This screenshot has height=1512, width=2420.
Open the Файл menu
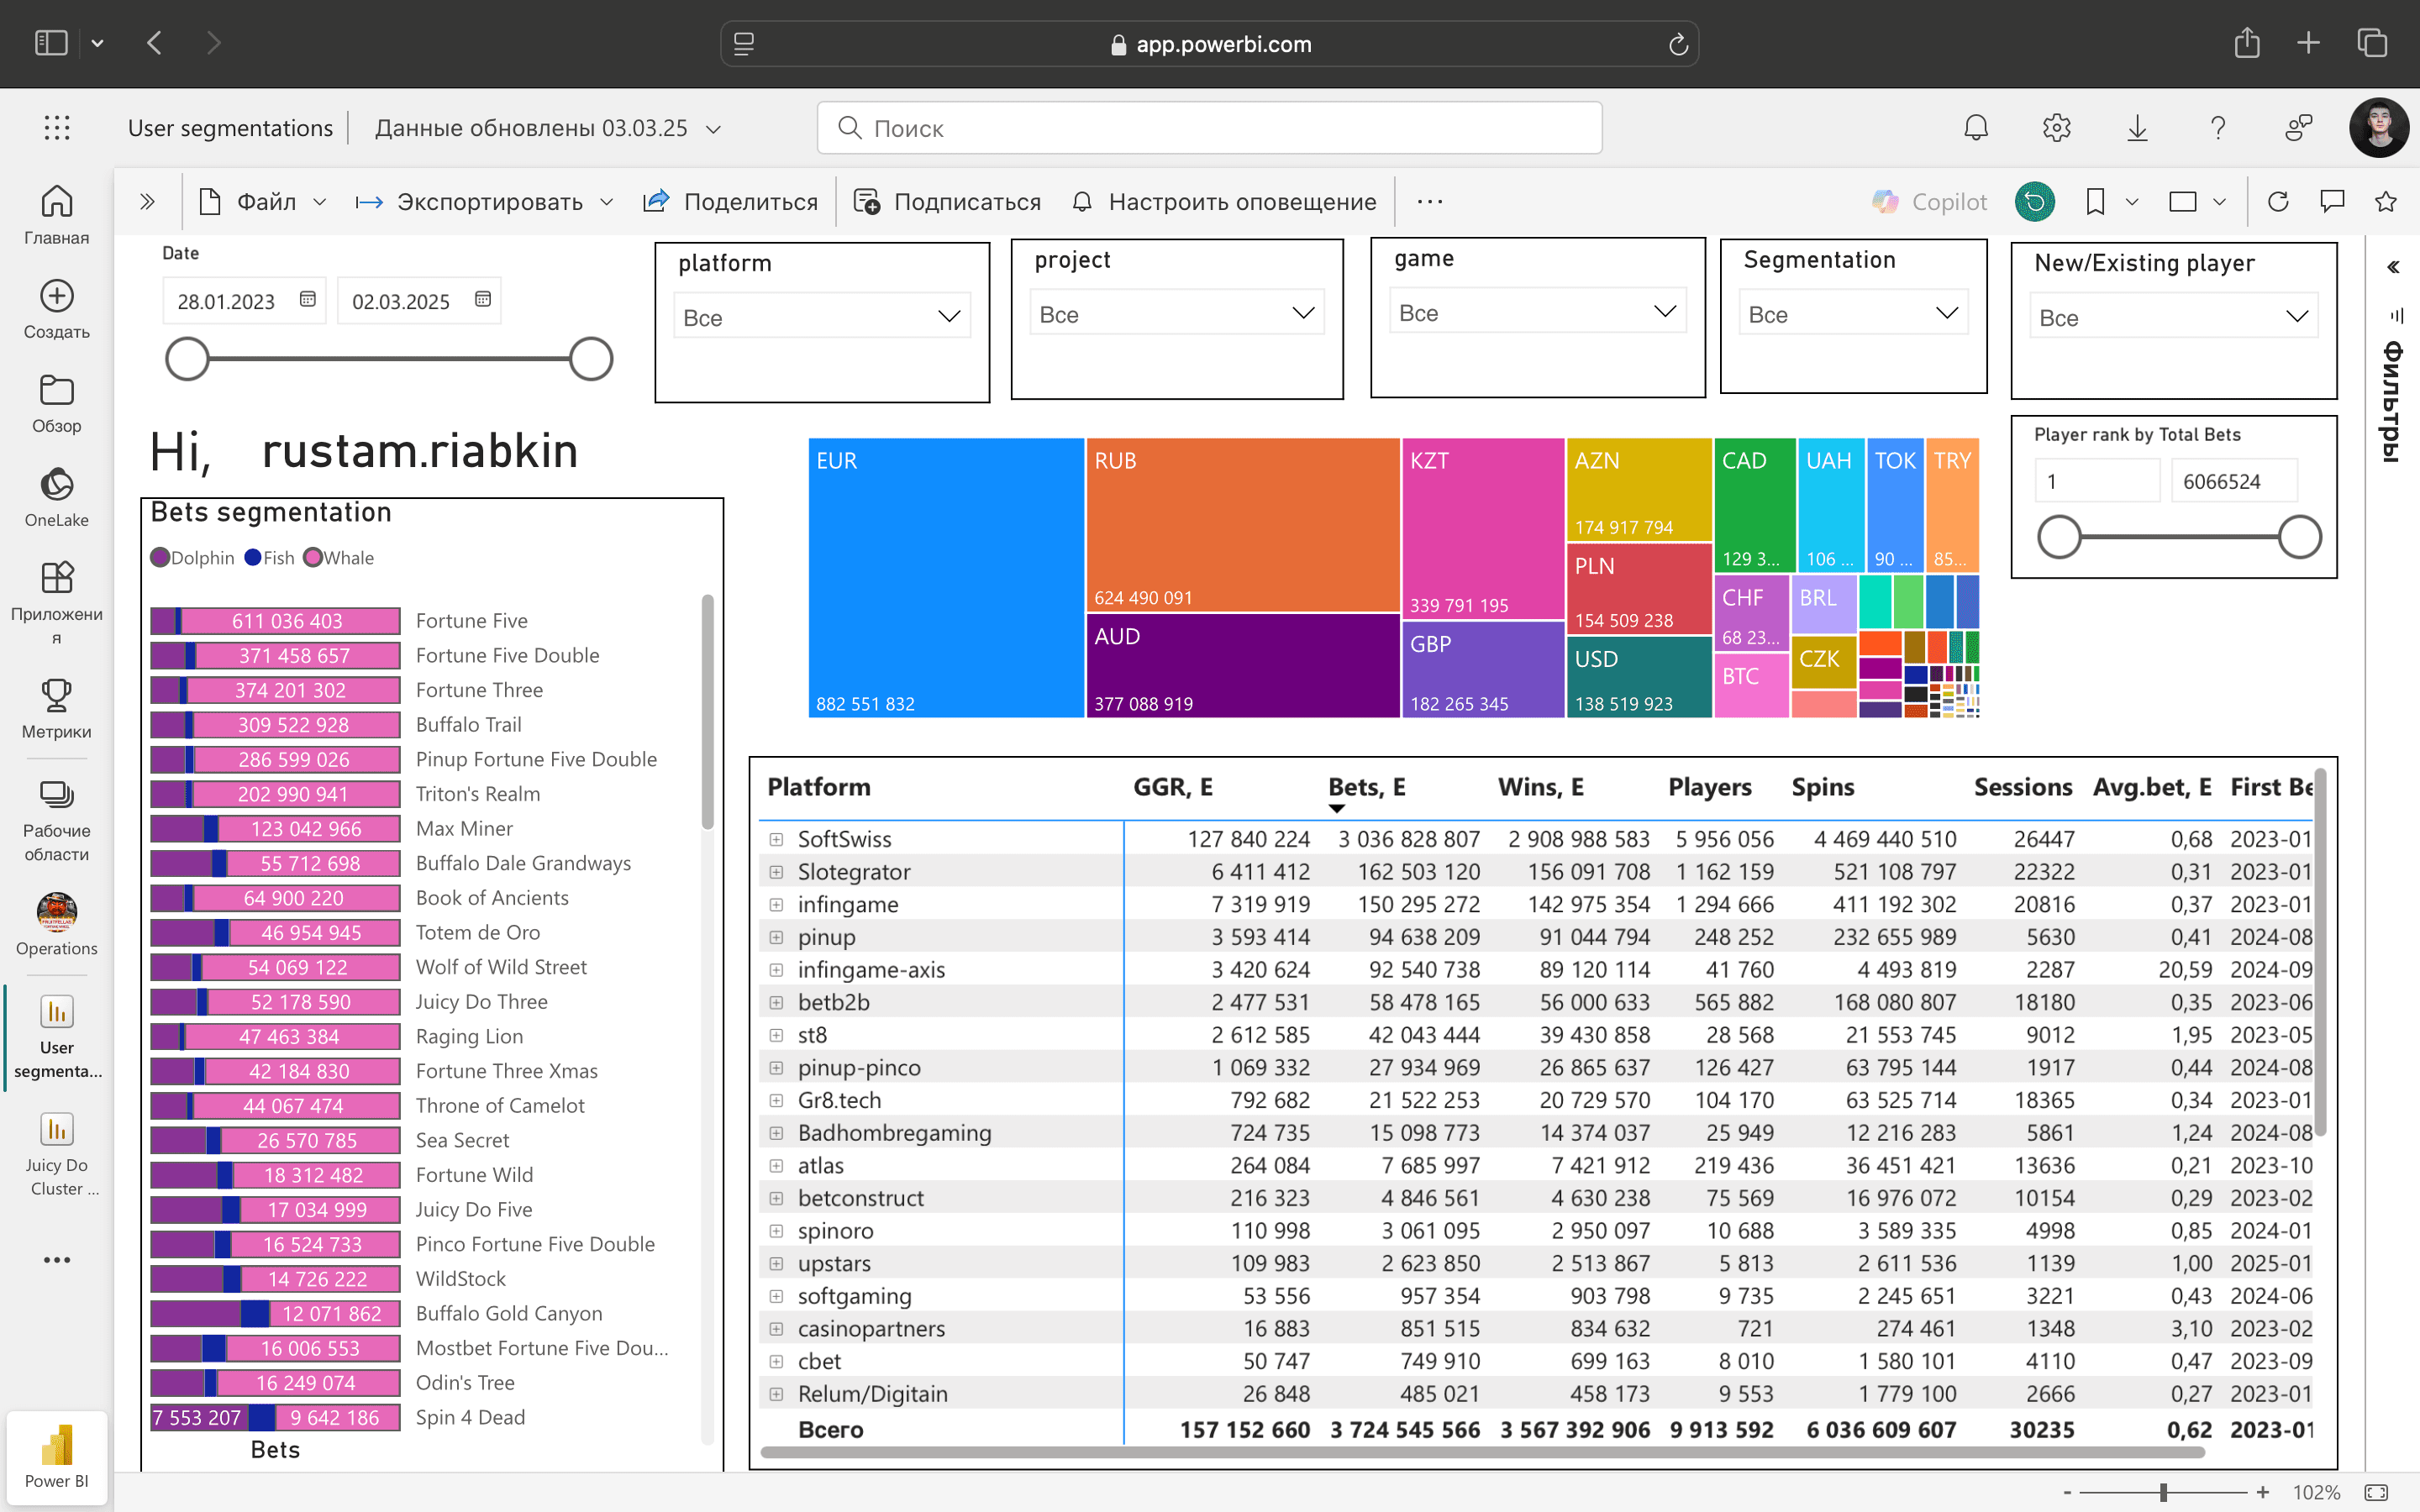[x=264, y=202]
